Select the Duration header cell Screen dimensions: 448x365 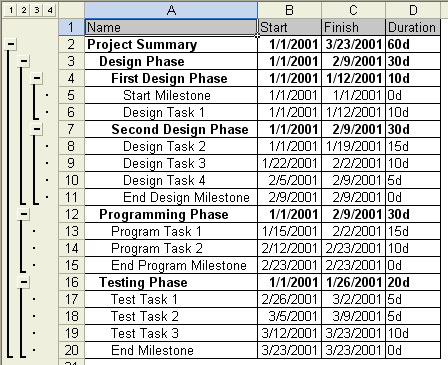pyautogui.click(x=413, y=27)
